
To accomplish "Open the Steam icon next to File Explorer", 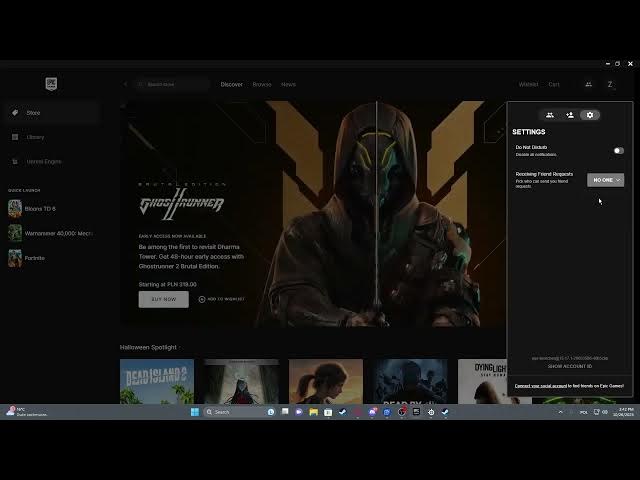I will (x=342, y=412).
